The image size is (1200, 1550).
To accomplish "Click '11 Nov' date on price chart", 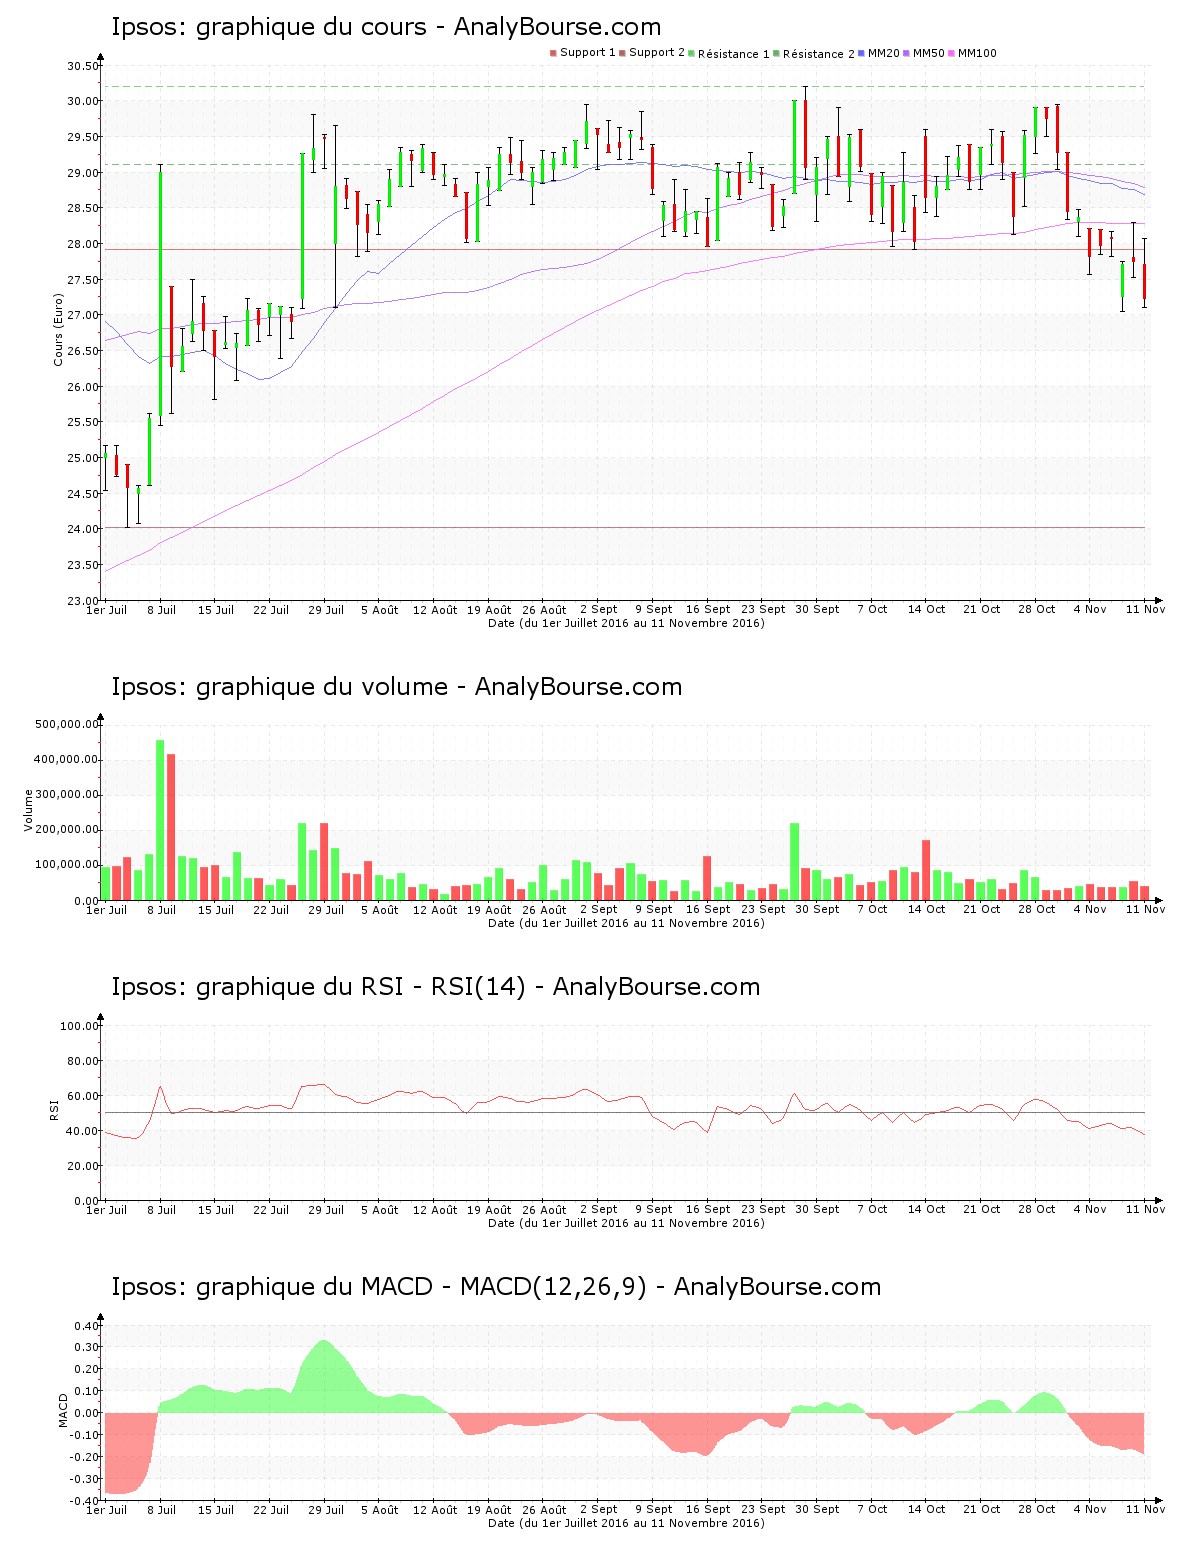I will tap(1146, 610).
